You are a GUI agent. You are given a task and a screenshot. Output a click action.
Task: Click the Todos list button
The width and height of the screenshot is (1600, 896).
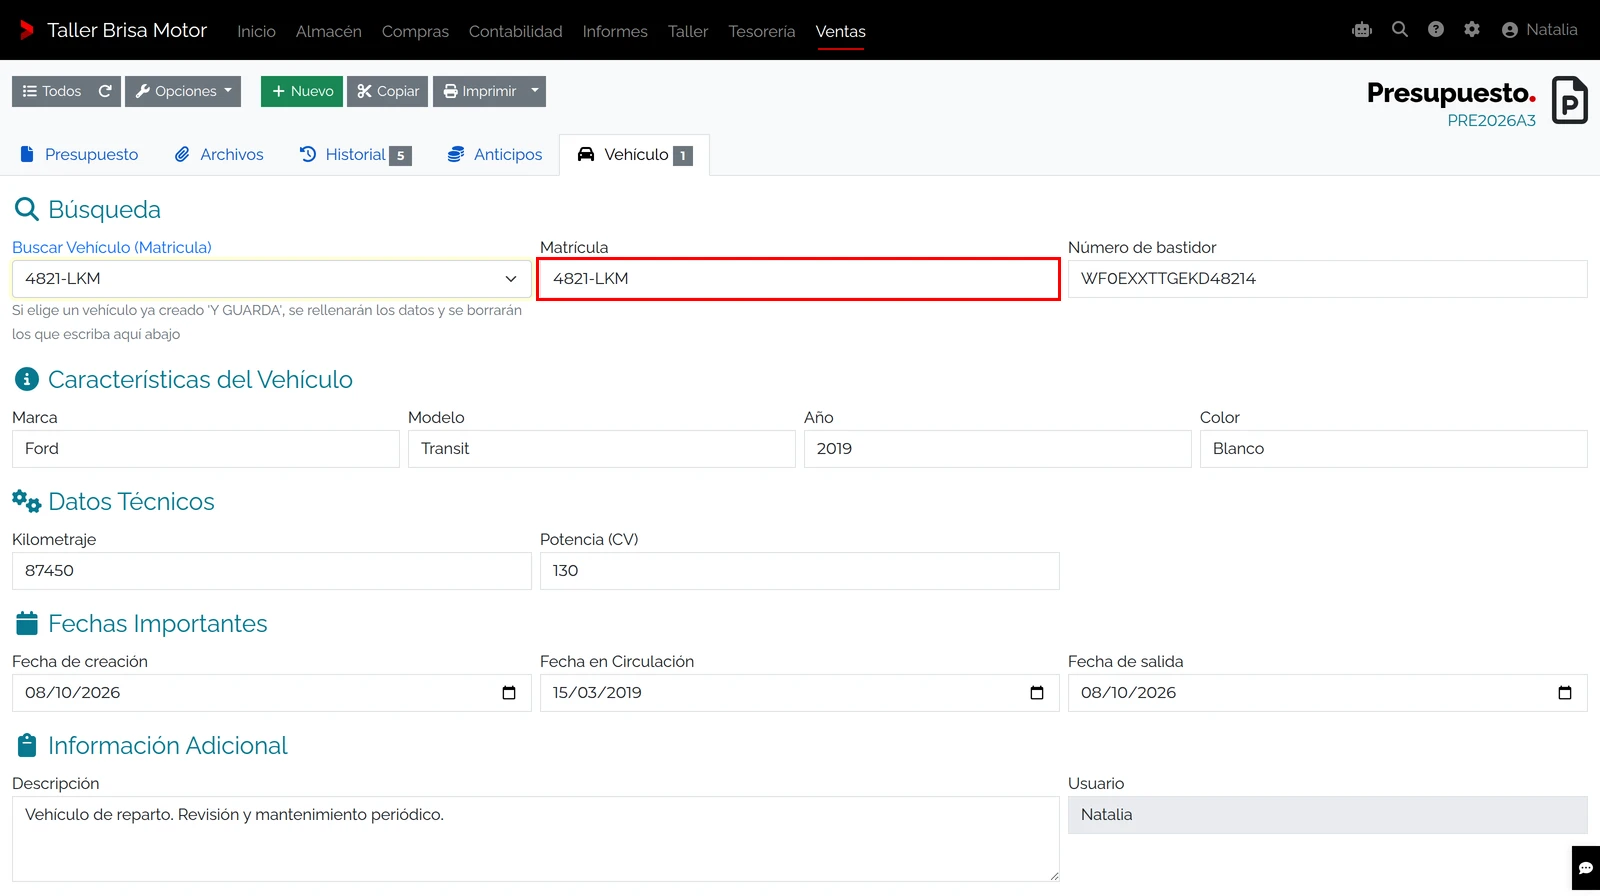[x=52, y=91]
